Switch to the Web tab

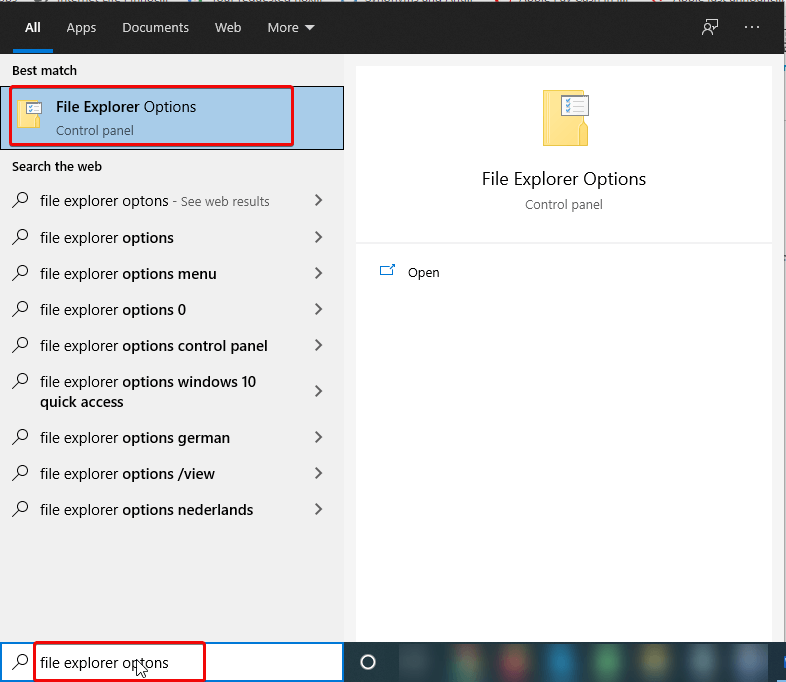click(x=228, y=28)
